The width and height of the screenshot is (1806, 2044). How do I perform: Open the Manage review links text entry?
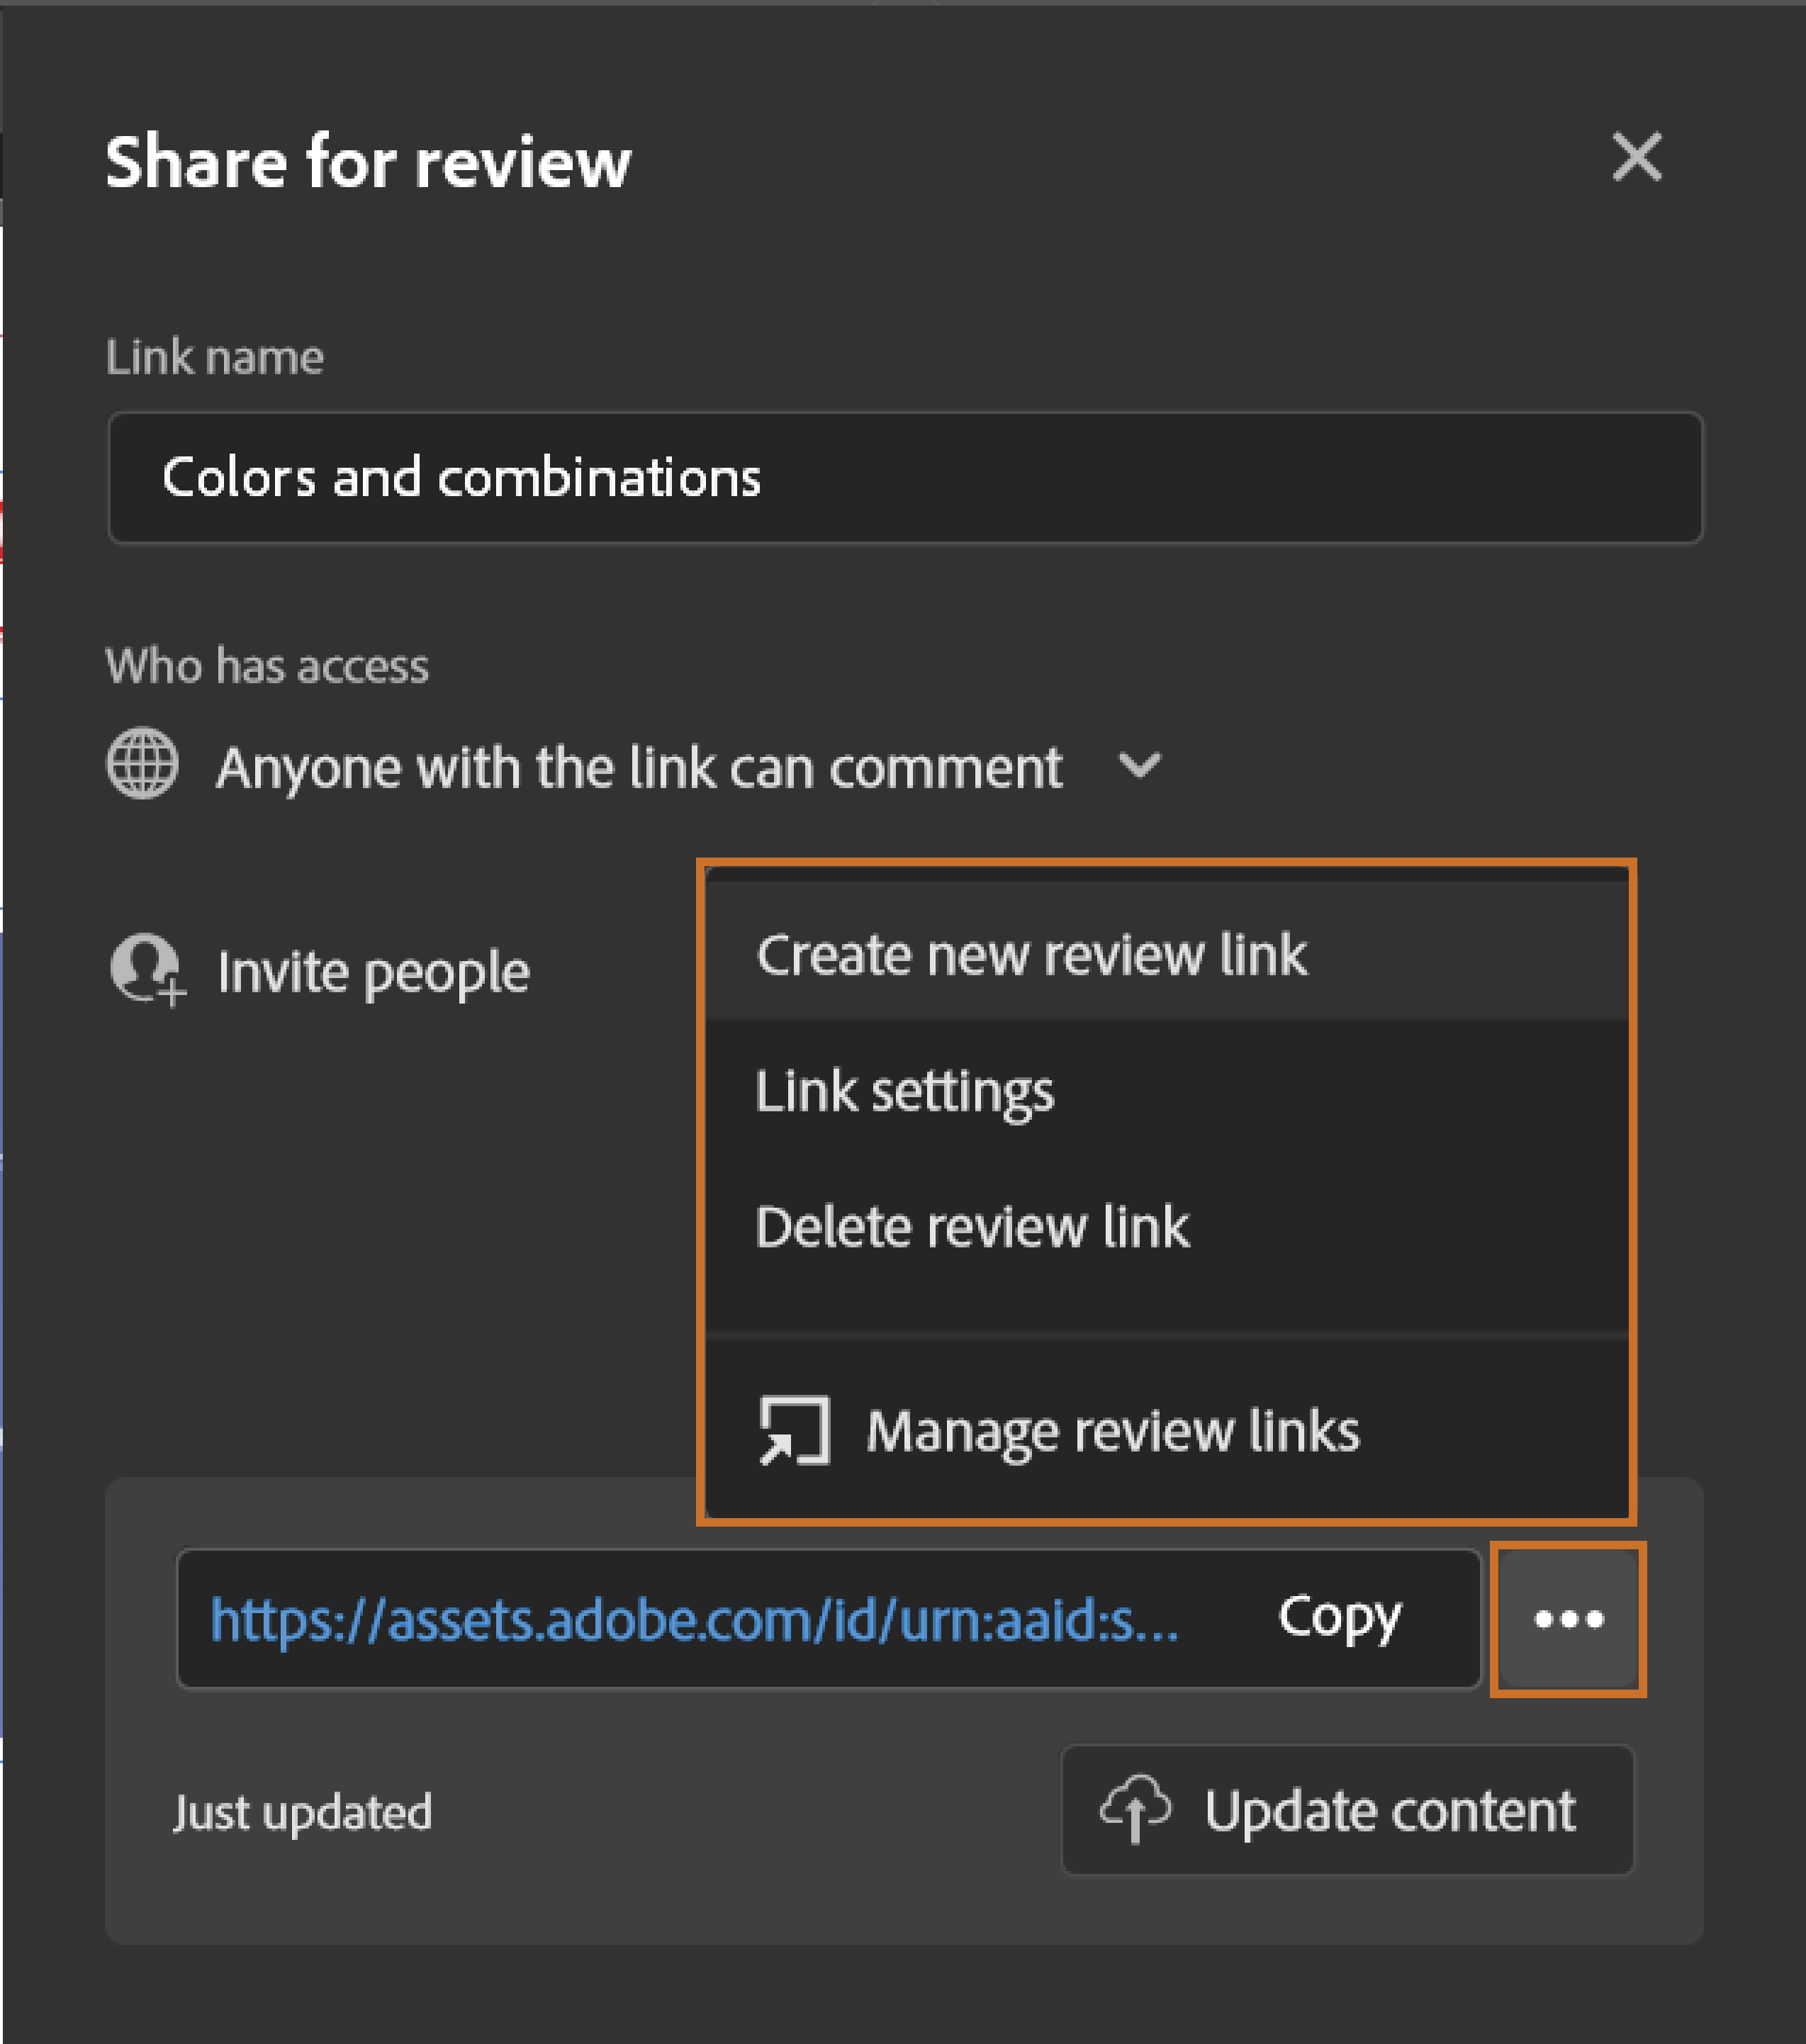tap(1112, 1430)
